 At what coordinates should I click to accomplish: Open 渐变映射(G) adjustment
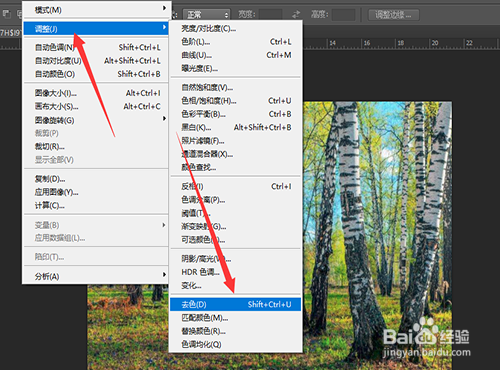(x=236, y=226)
